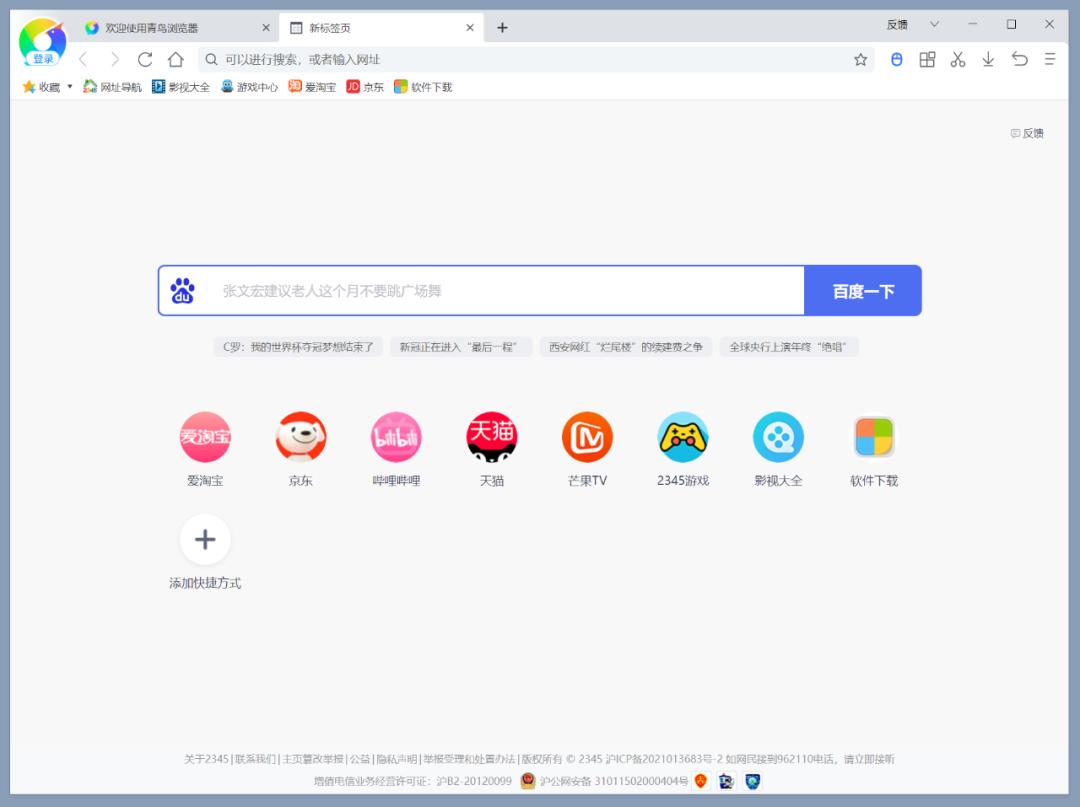1080x807 pixels.
Task: Click the blue mouse gesture icon
Action: point(897,60)
